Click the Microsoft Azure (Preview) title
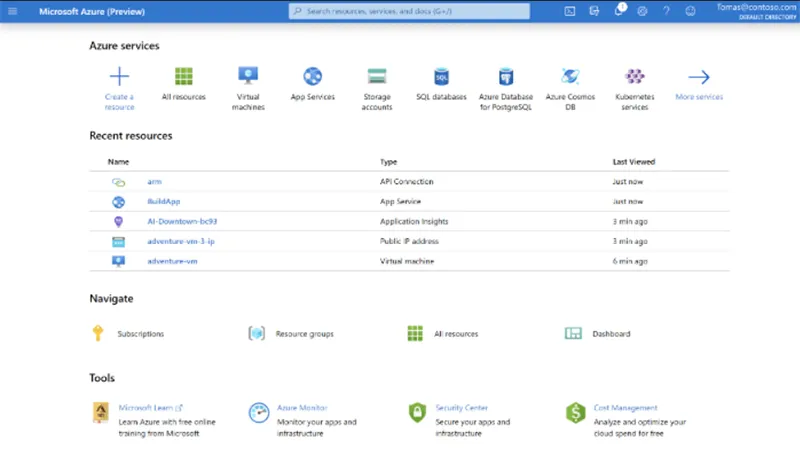 92,11
